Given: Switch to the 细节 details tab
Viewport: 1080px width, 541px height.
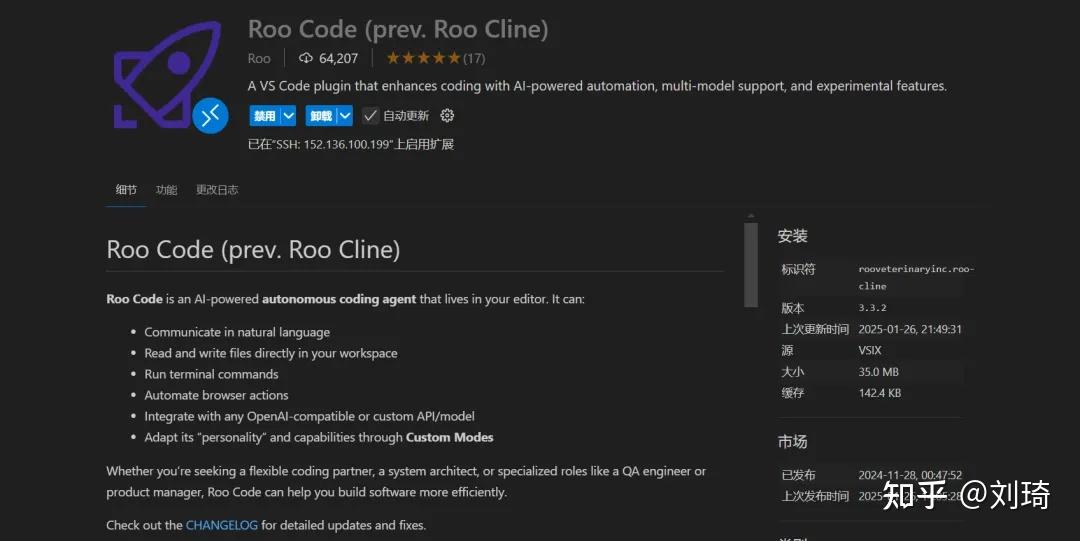Looking at the screenshot, I should point(126,190).
